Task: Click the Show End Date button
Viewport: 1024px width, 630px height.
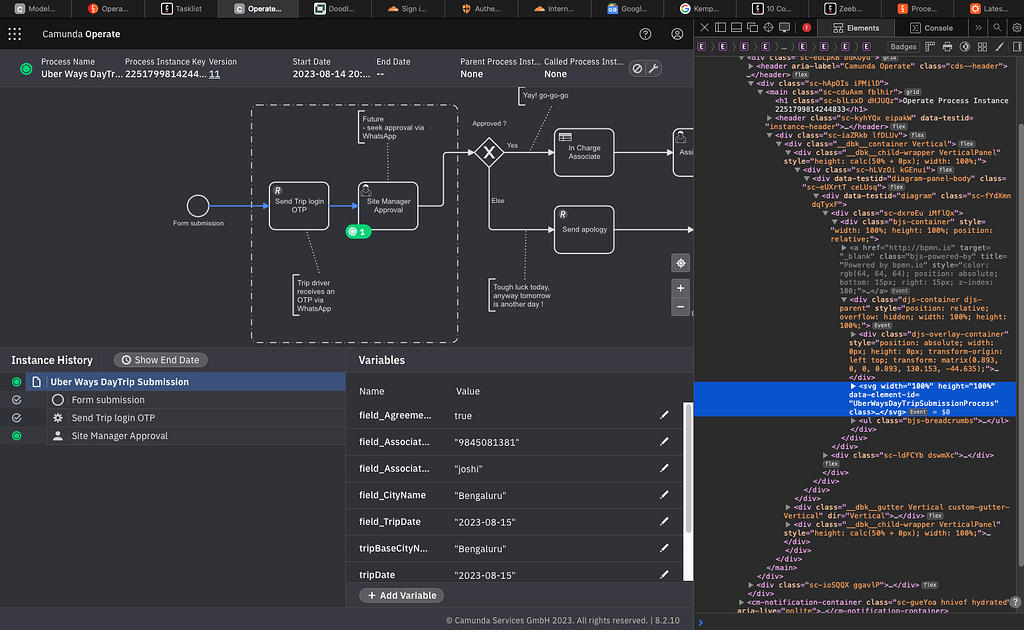Action: click(x=160, y=360)
